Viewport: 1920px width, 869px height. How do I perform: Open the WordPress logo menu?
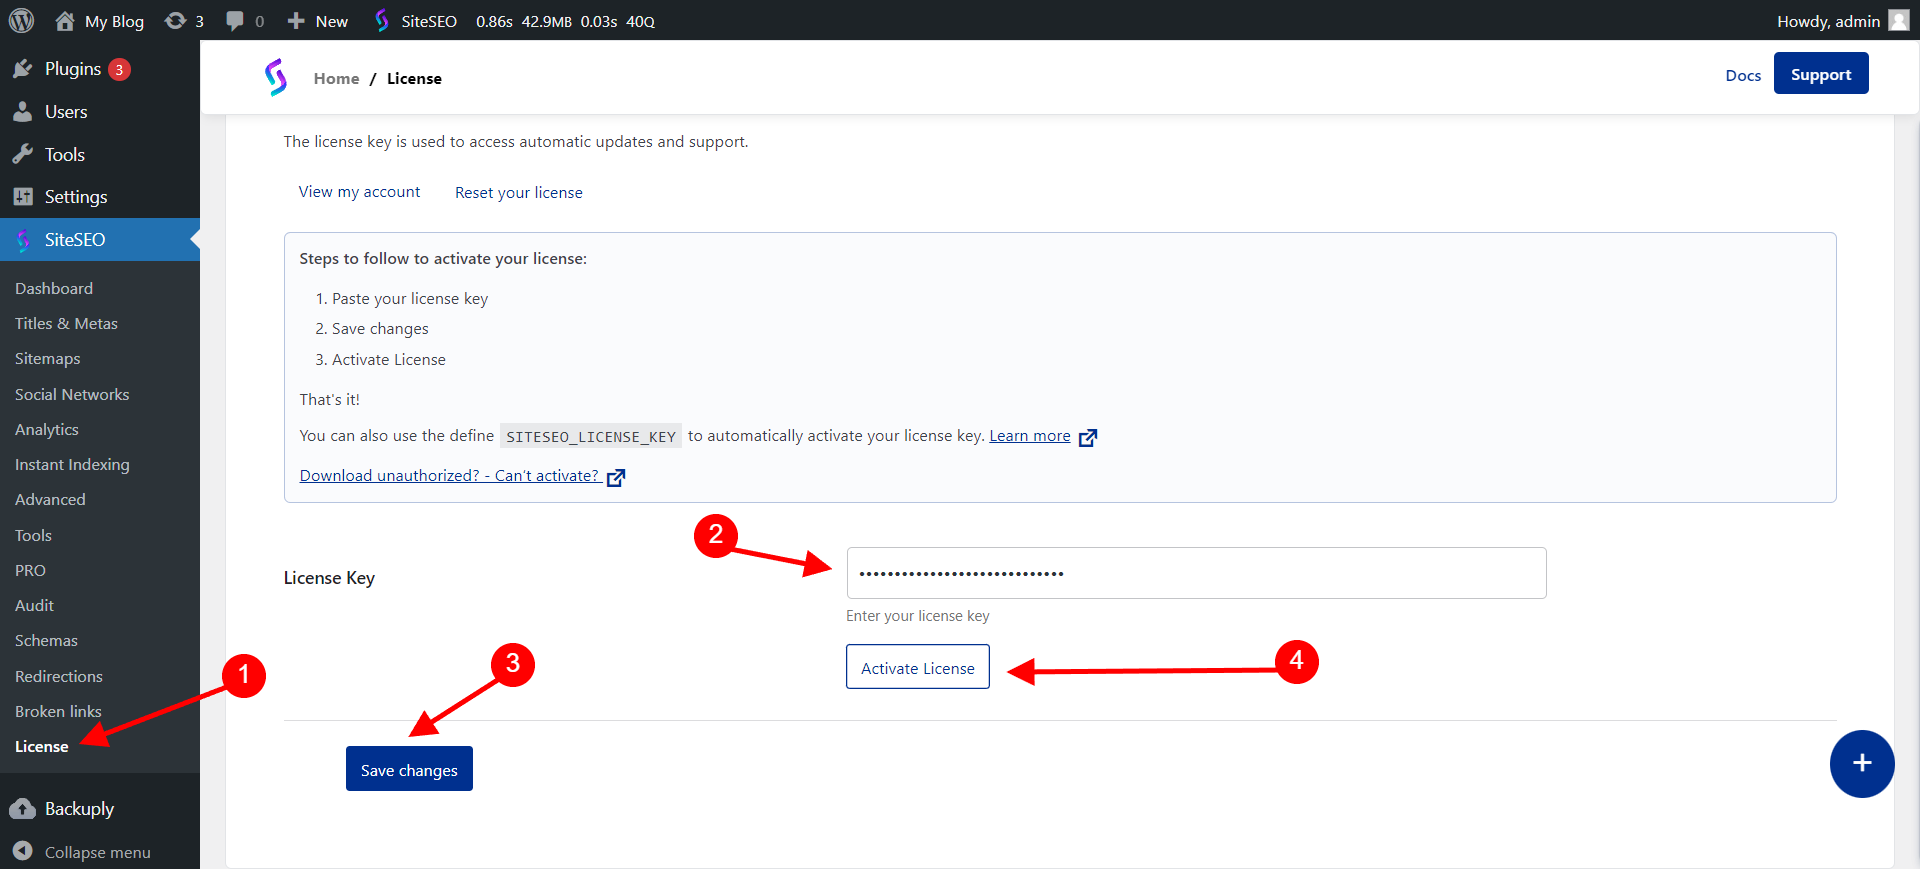coord(21,21)
